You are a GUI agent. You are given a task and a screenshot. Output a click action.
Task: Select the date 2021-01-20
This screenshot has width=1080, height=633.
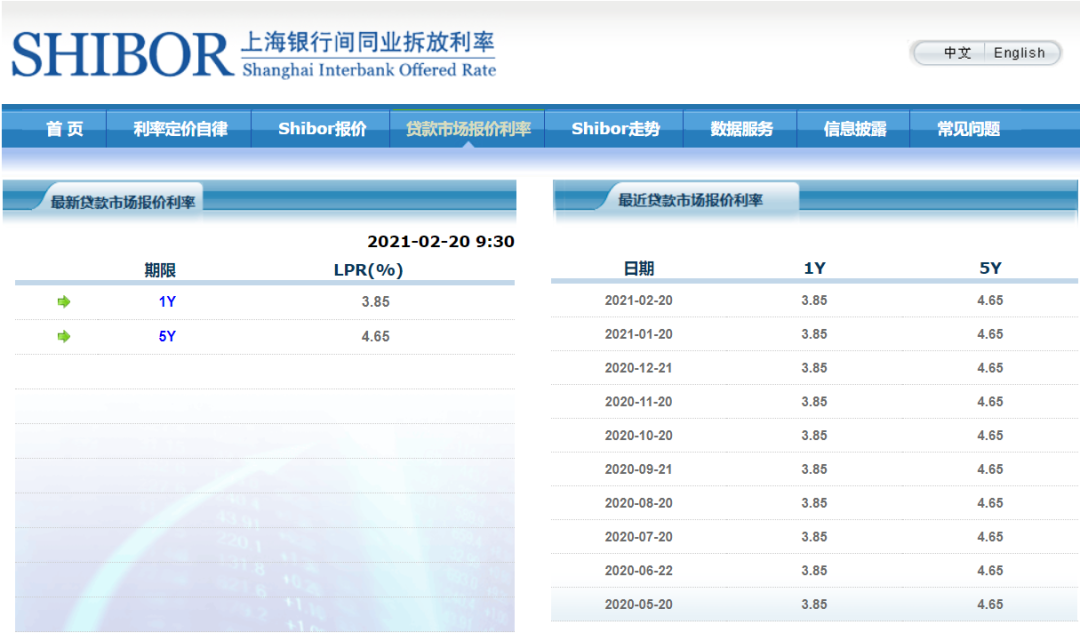tap(638, 334)
